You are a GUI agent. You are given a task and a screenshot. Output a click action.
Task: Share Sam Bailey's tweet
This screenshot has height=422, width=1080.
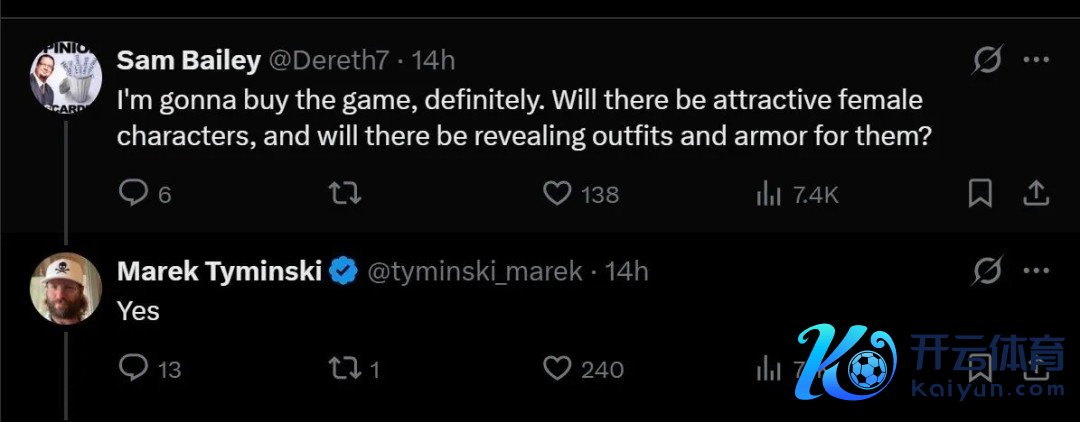[1037, 191]
